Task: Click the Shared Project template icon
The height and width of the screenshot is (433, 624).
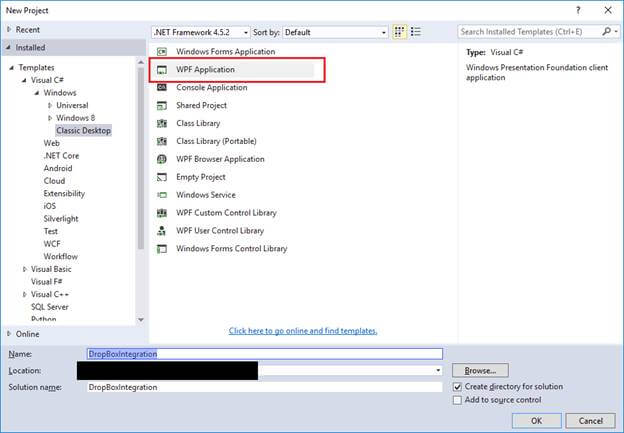Action: 162,105
